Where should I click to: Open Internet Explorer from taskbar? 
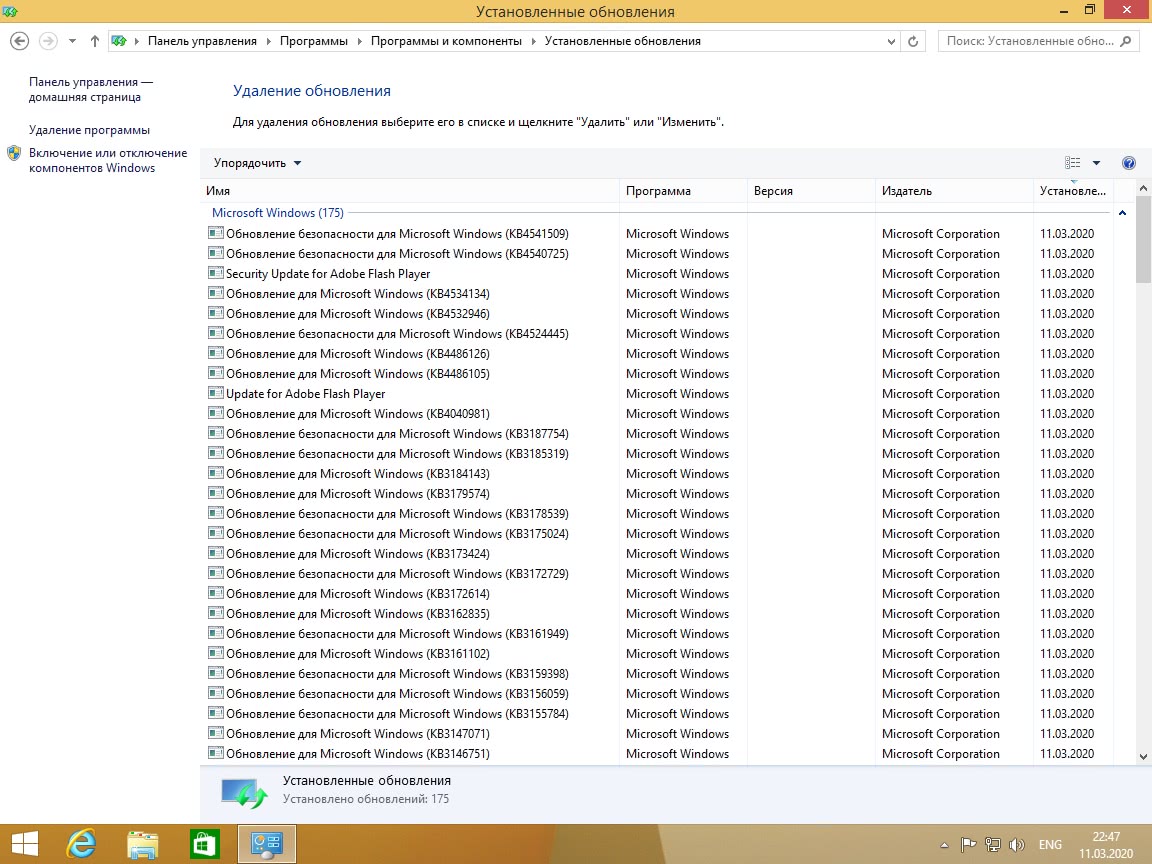[81, 844]
